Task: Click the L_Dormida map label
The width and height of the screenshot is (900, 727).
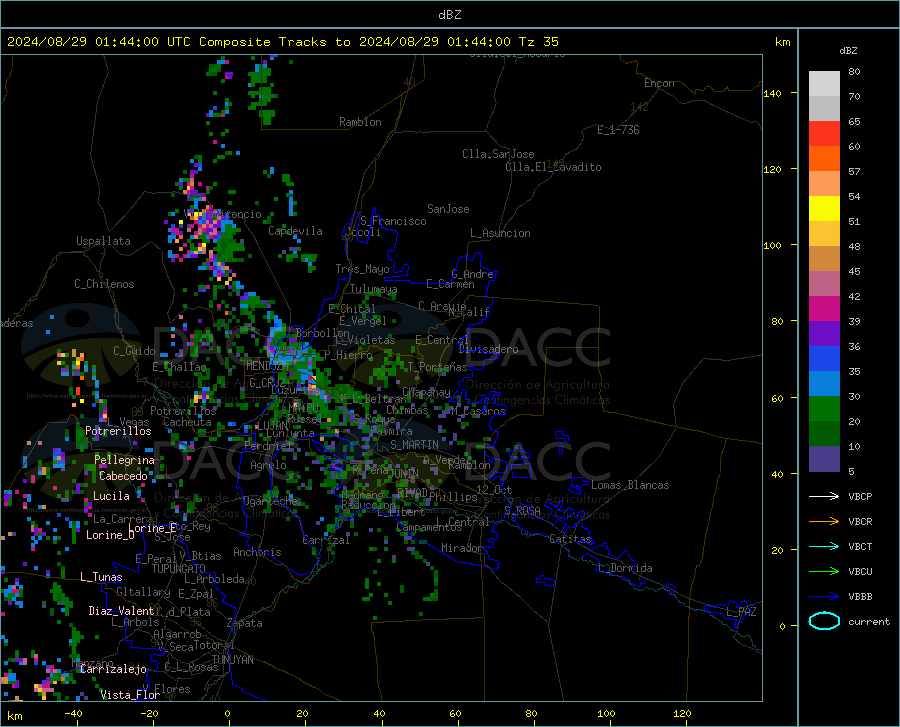Action: tap(624, 568)
